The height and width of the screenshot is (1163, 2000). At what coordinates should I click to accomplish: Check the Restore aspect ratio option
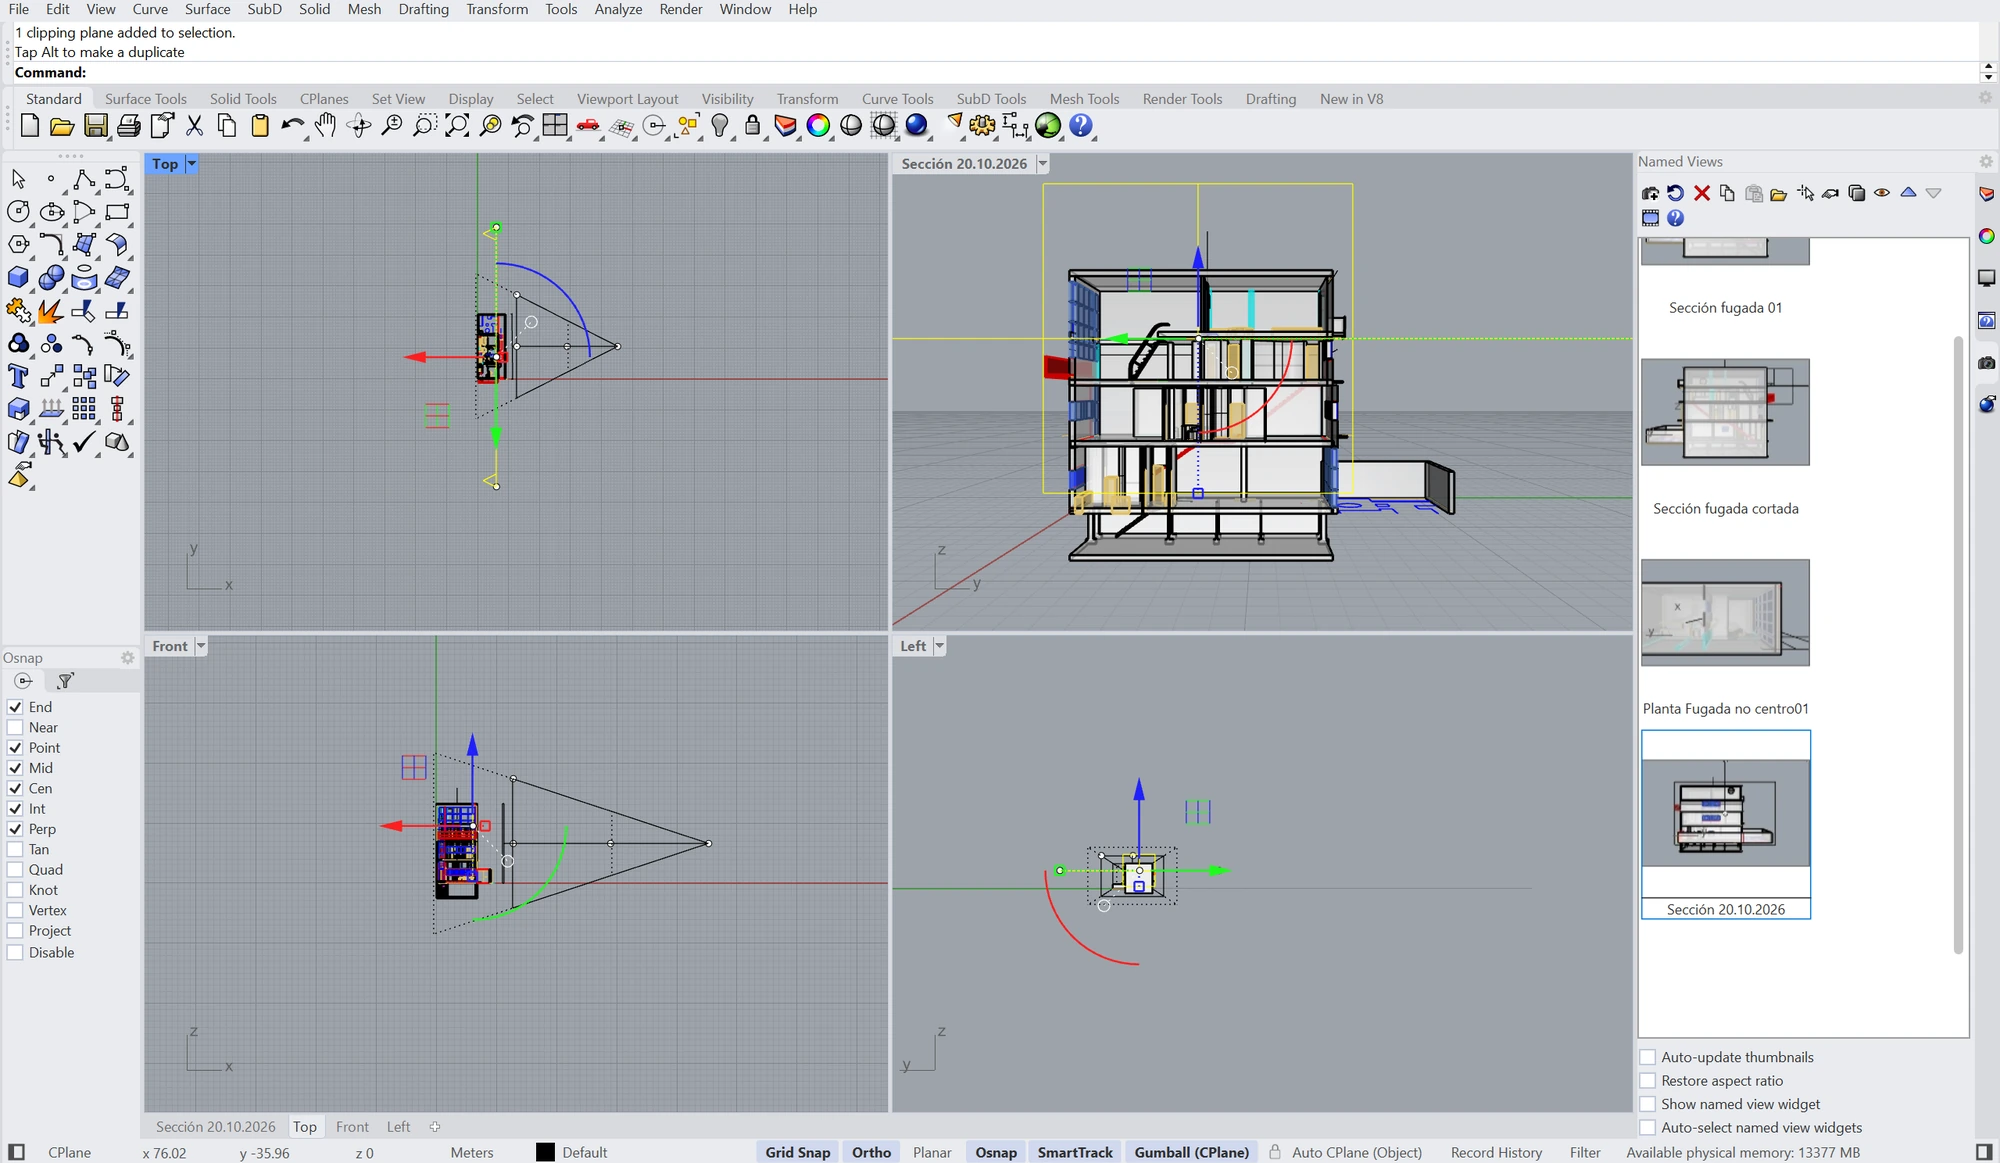coord(1648,1081)
